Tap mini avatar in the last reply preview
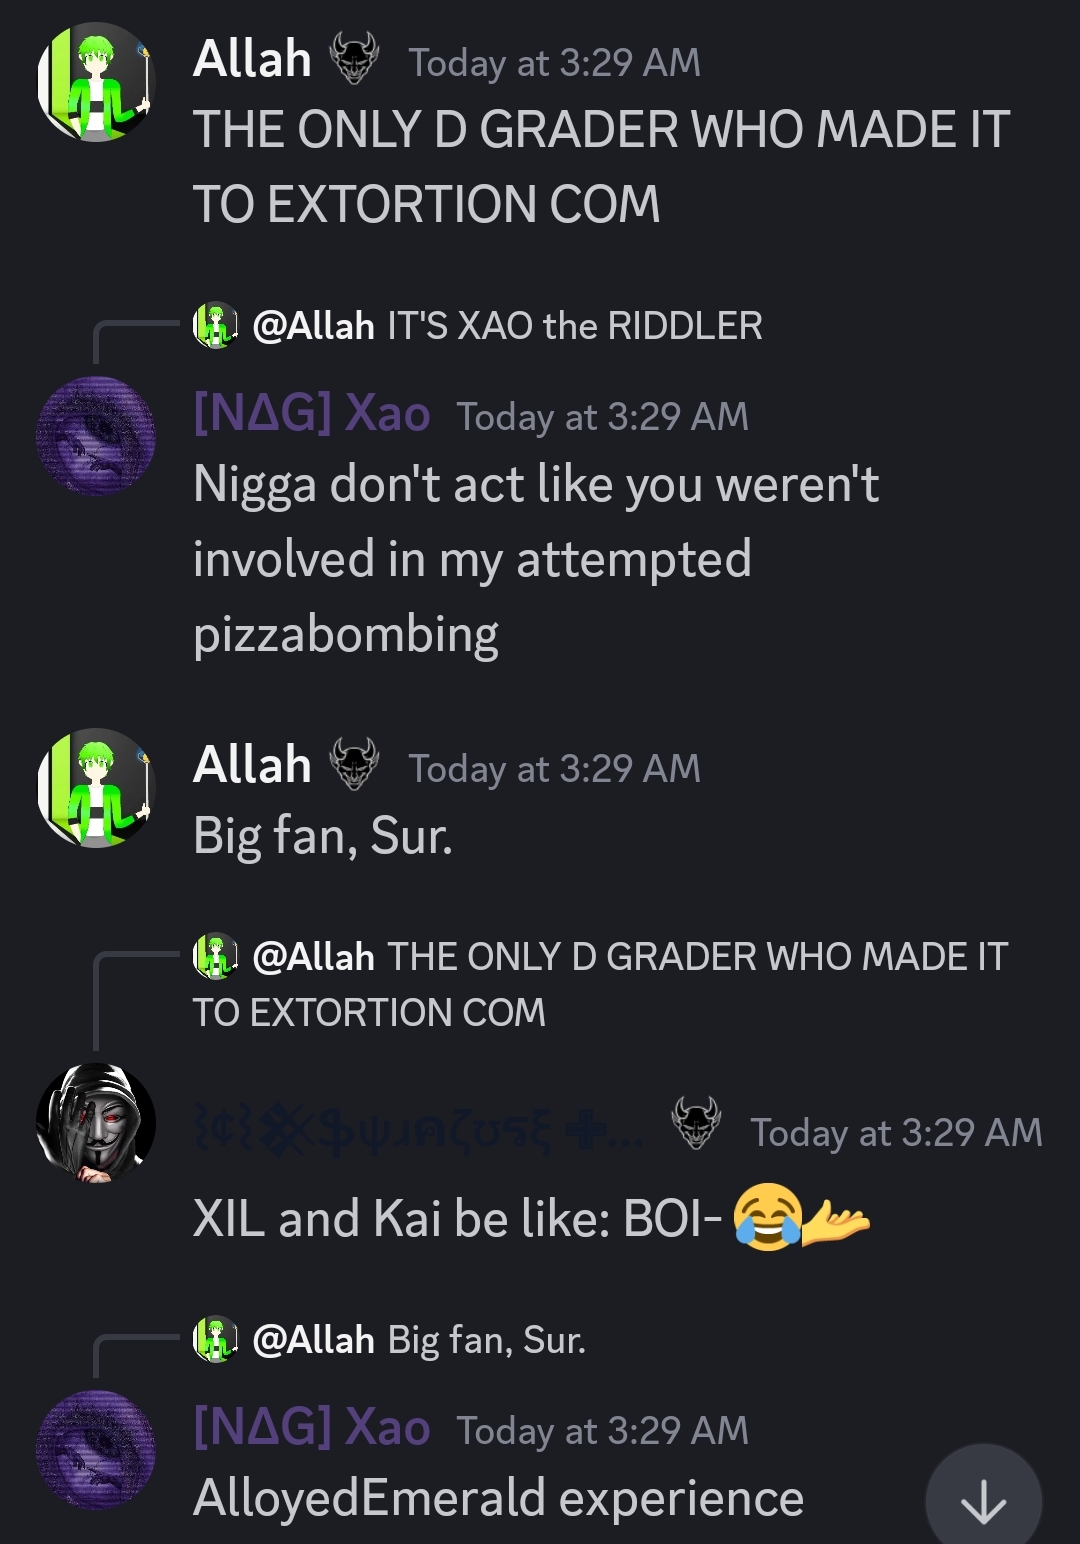 [x=215, y=1339]
